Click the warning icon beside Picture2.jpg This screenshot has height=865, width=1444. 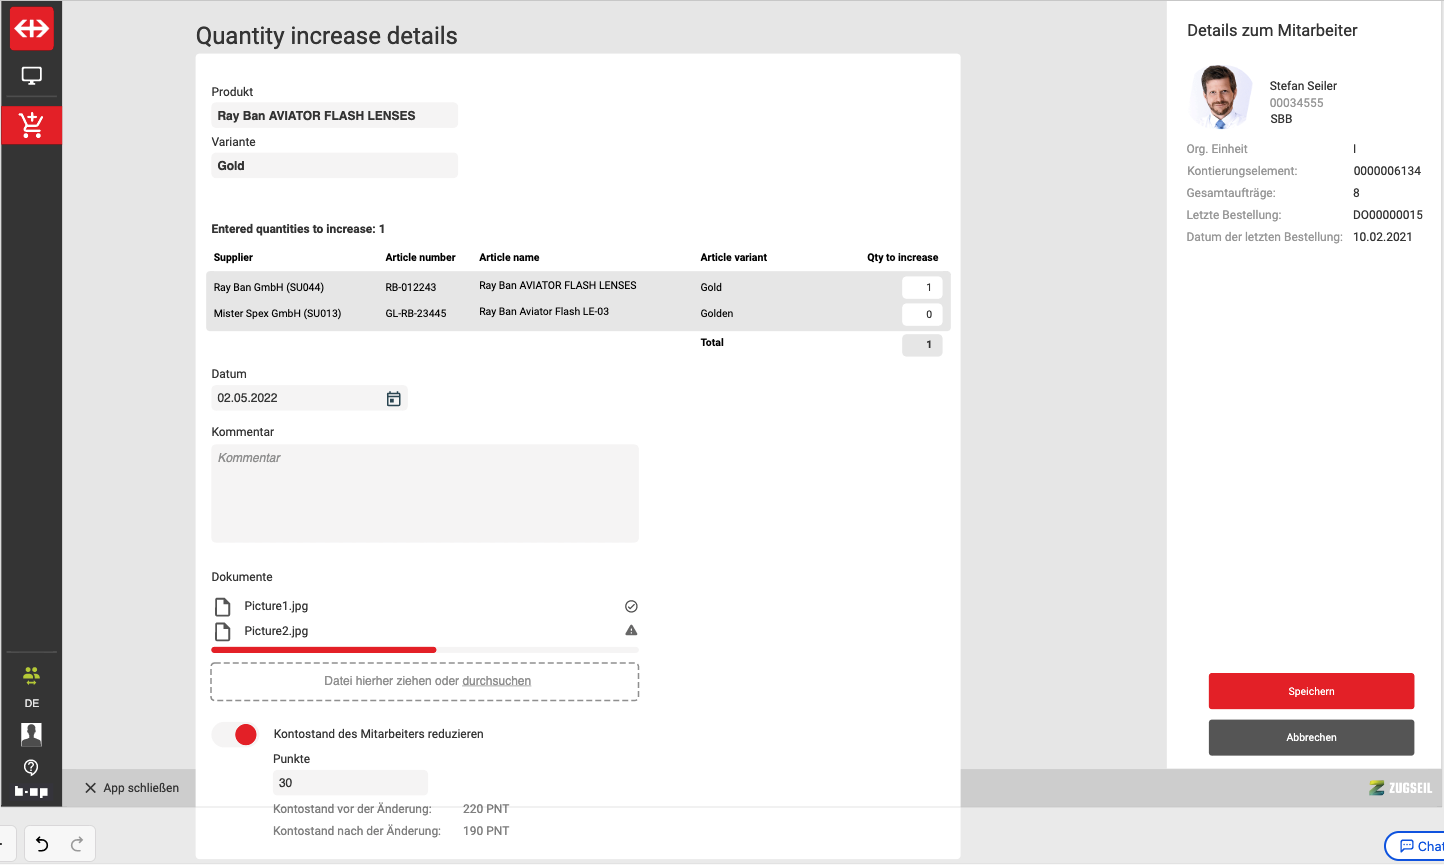(x=631, y=631)
